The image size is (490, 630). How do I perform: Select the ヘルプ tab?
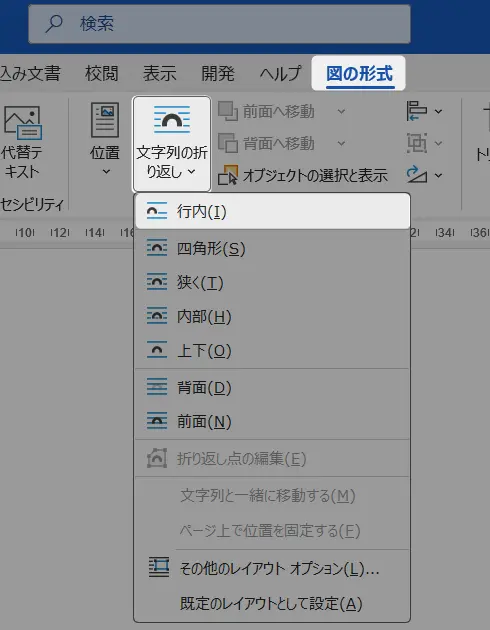point(280,74)
